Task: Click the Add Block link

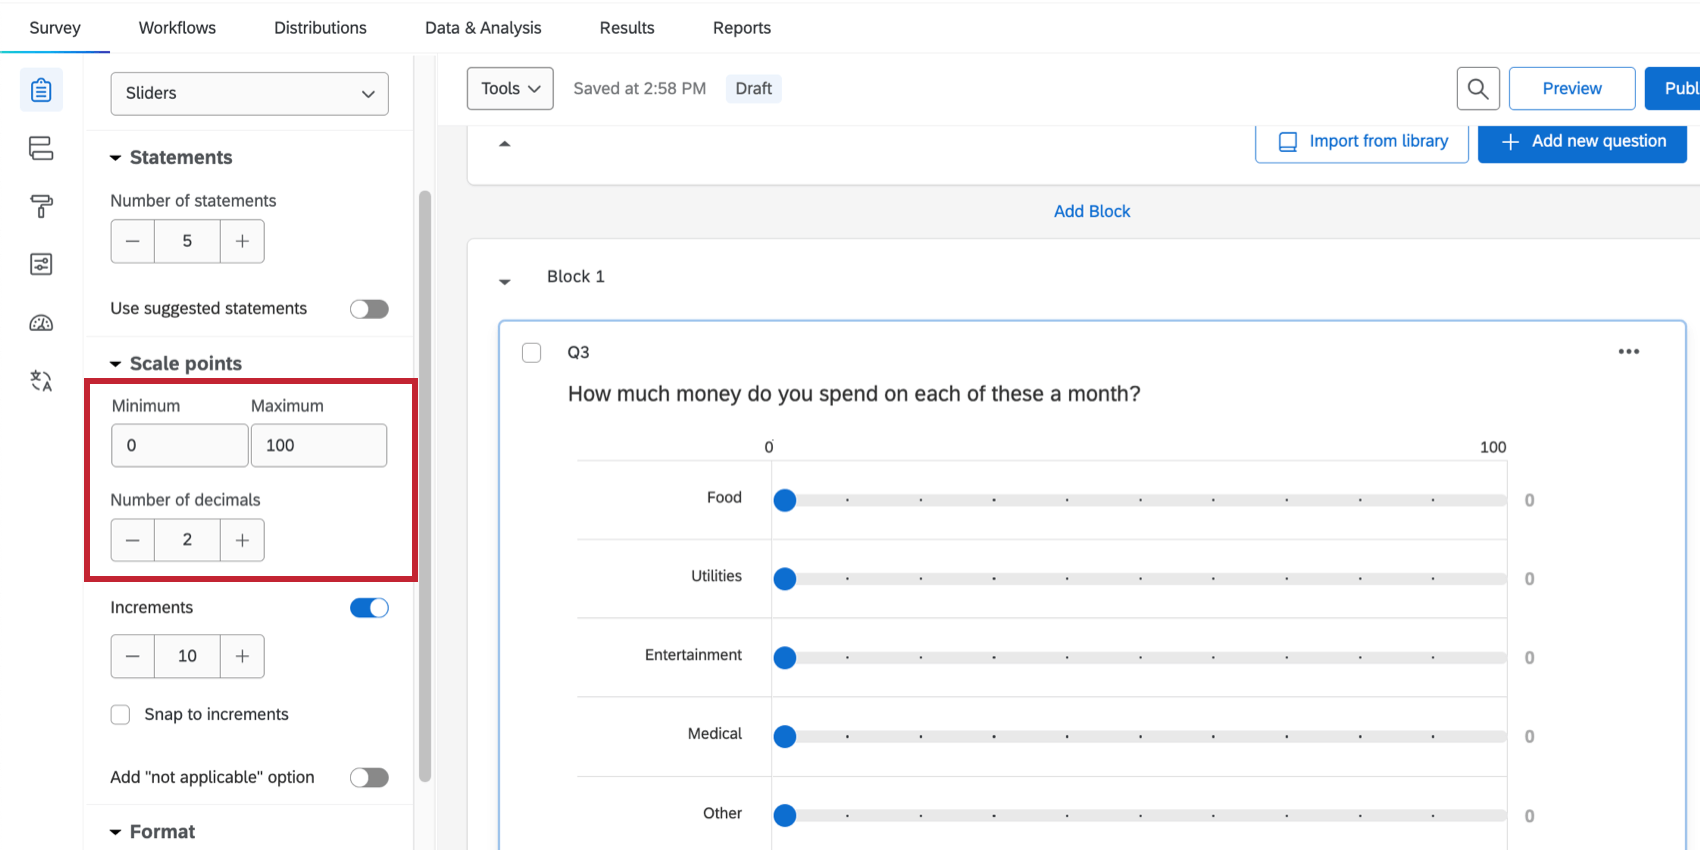Action: point(1092,211)
